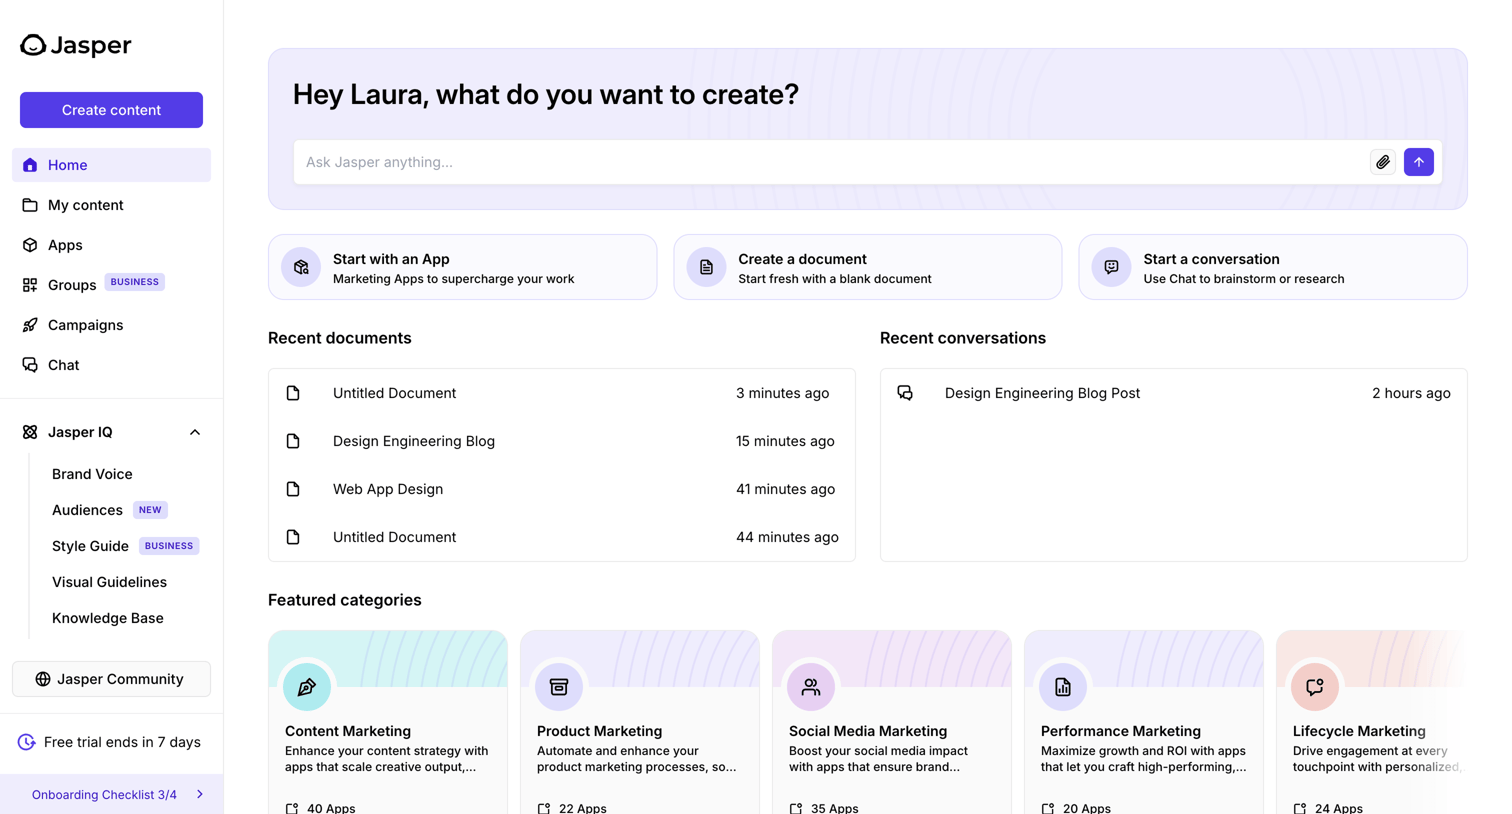Click the free trial clock icon
This screenshot has width=1512, height=814.
click(x=27, y=742)
